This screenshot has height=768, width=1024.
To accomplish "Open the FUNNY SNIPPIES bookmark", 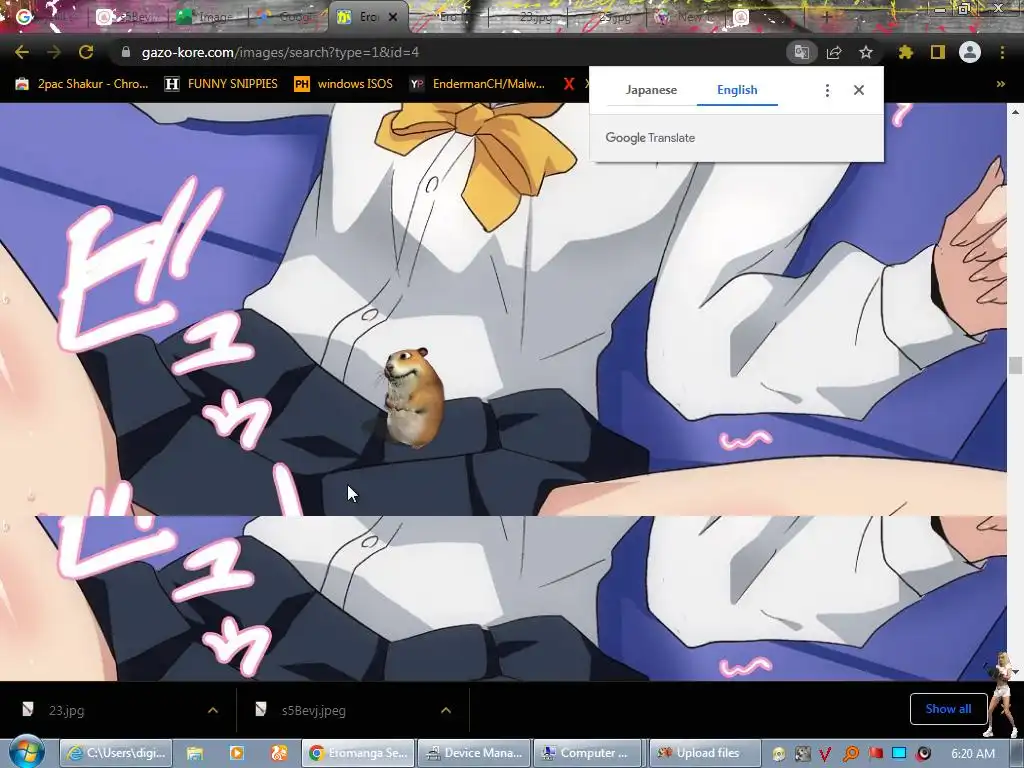I will pos(221,84).
